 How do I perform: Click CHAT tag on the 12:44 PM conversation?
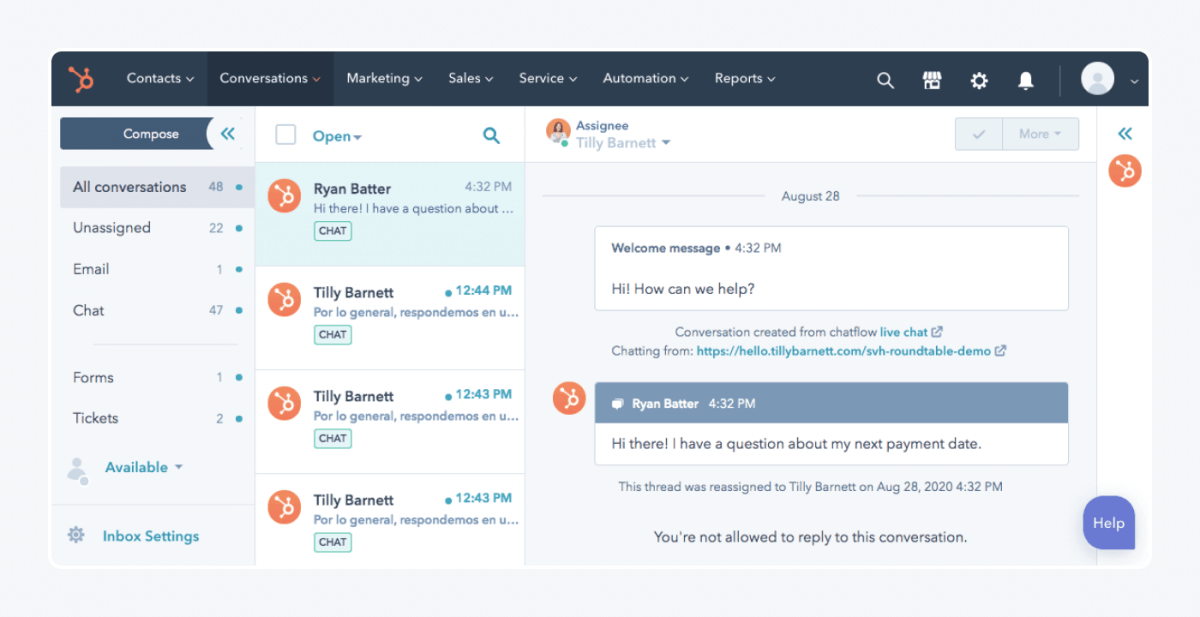pos(333,334)
